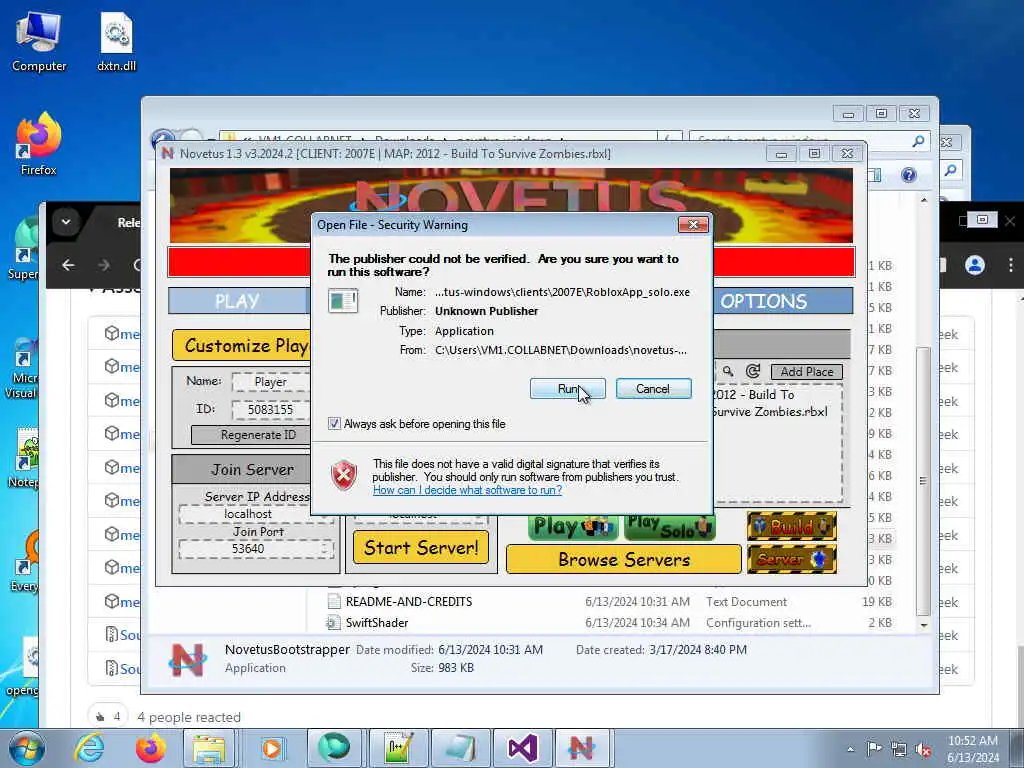
Task: Click Cancel in the security warning dialog
Action: tap(653, 389)
